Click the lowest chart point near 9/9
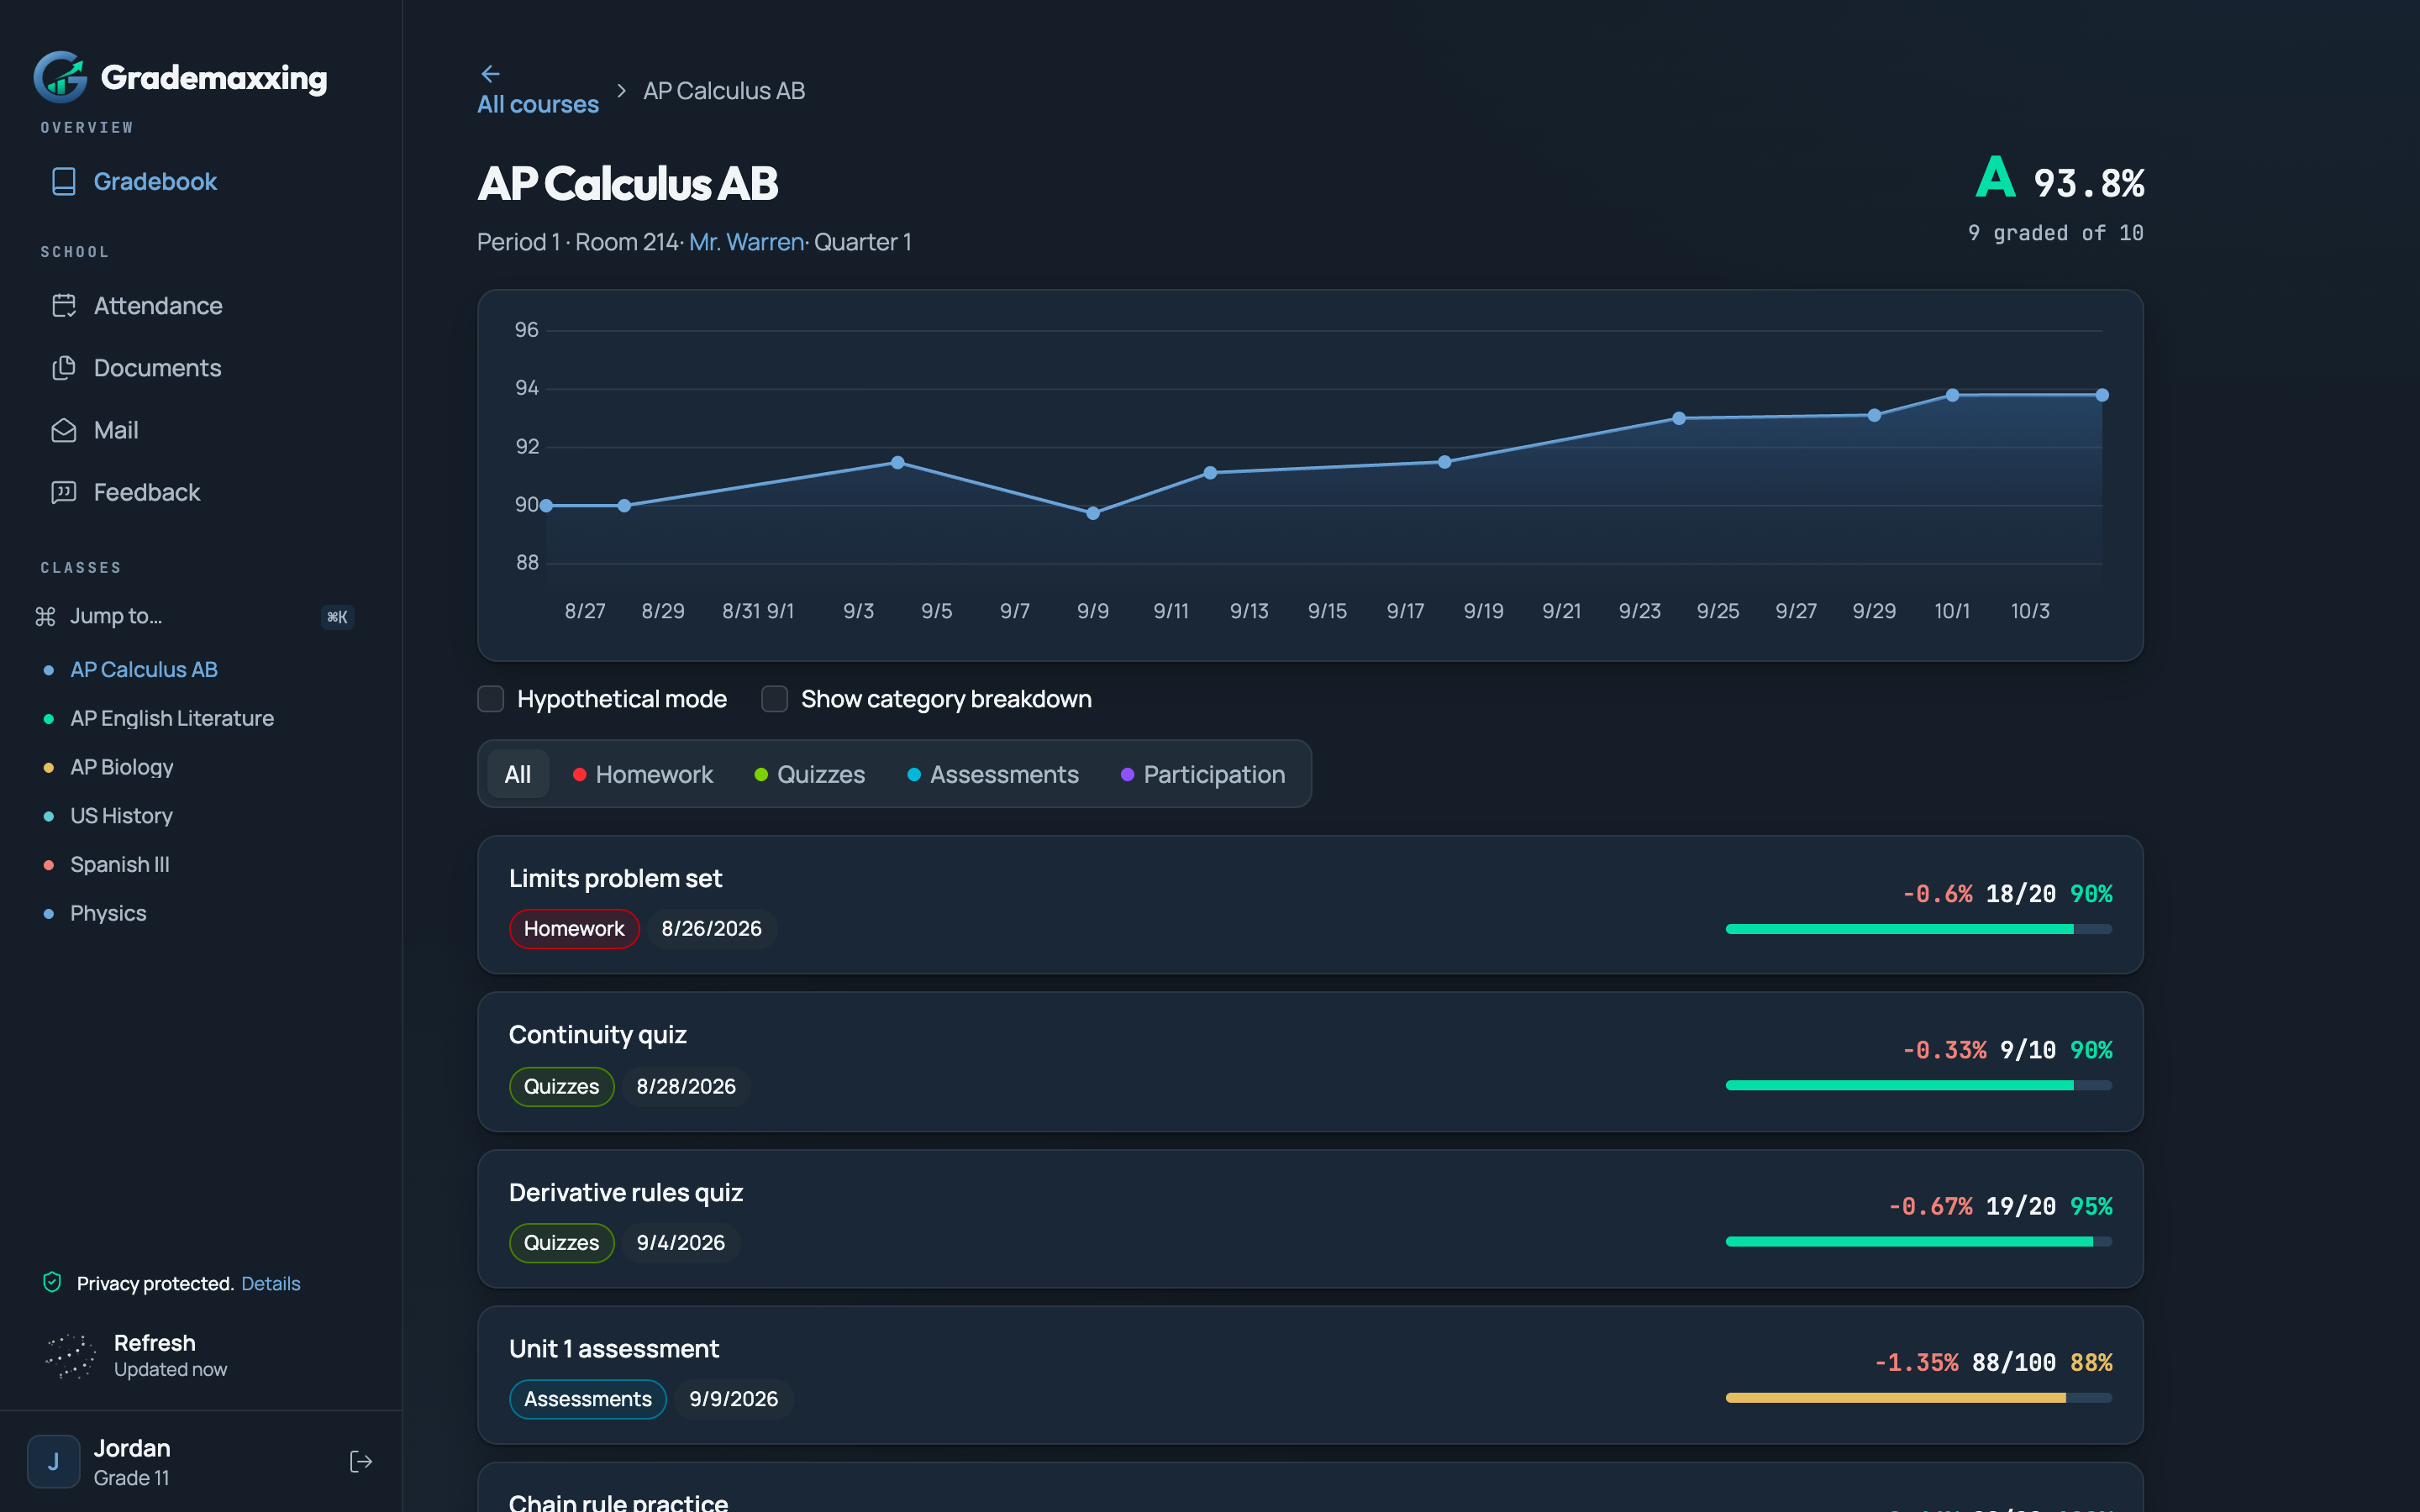The image size is (2420, 1512). (1093, 513)
